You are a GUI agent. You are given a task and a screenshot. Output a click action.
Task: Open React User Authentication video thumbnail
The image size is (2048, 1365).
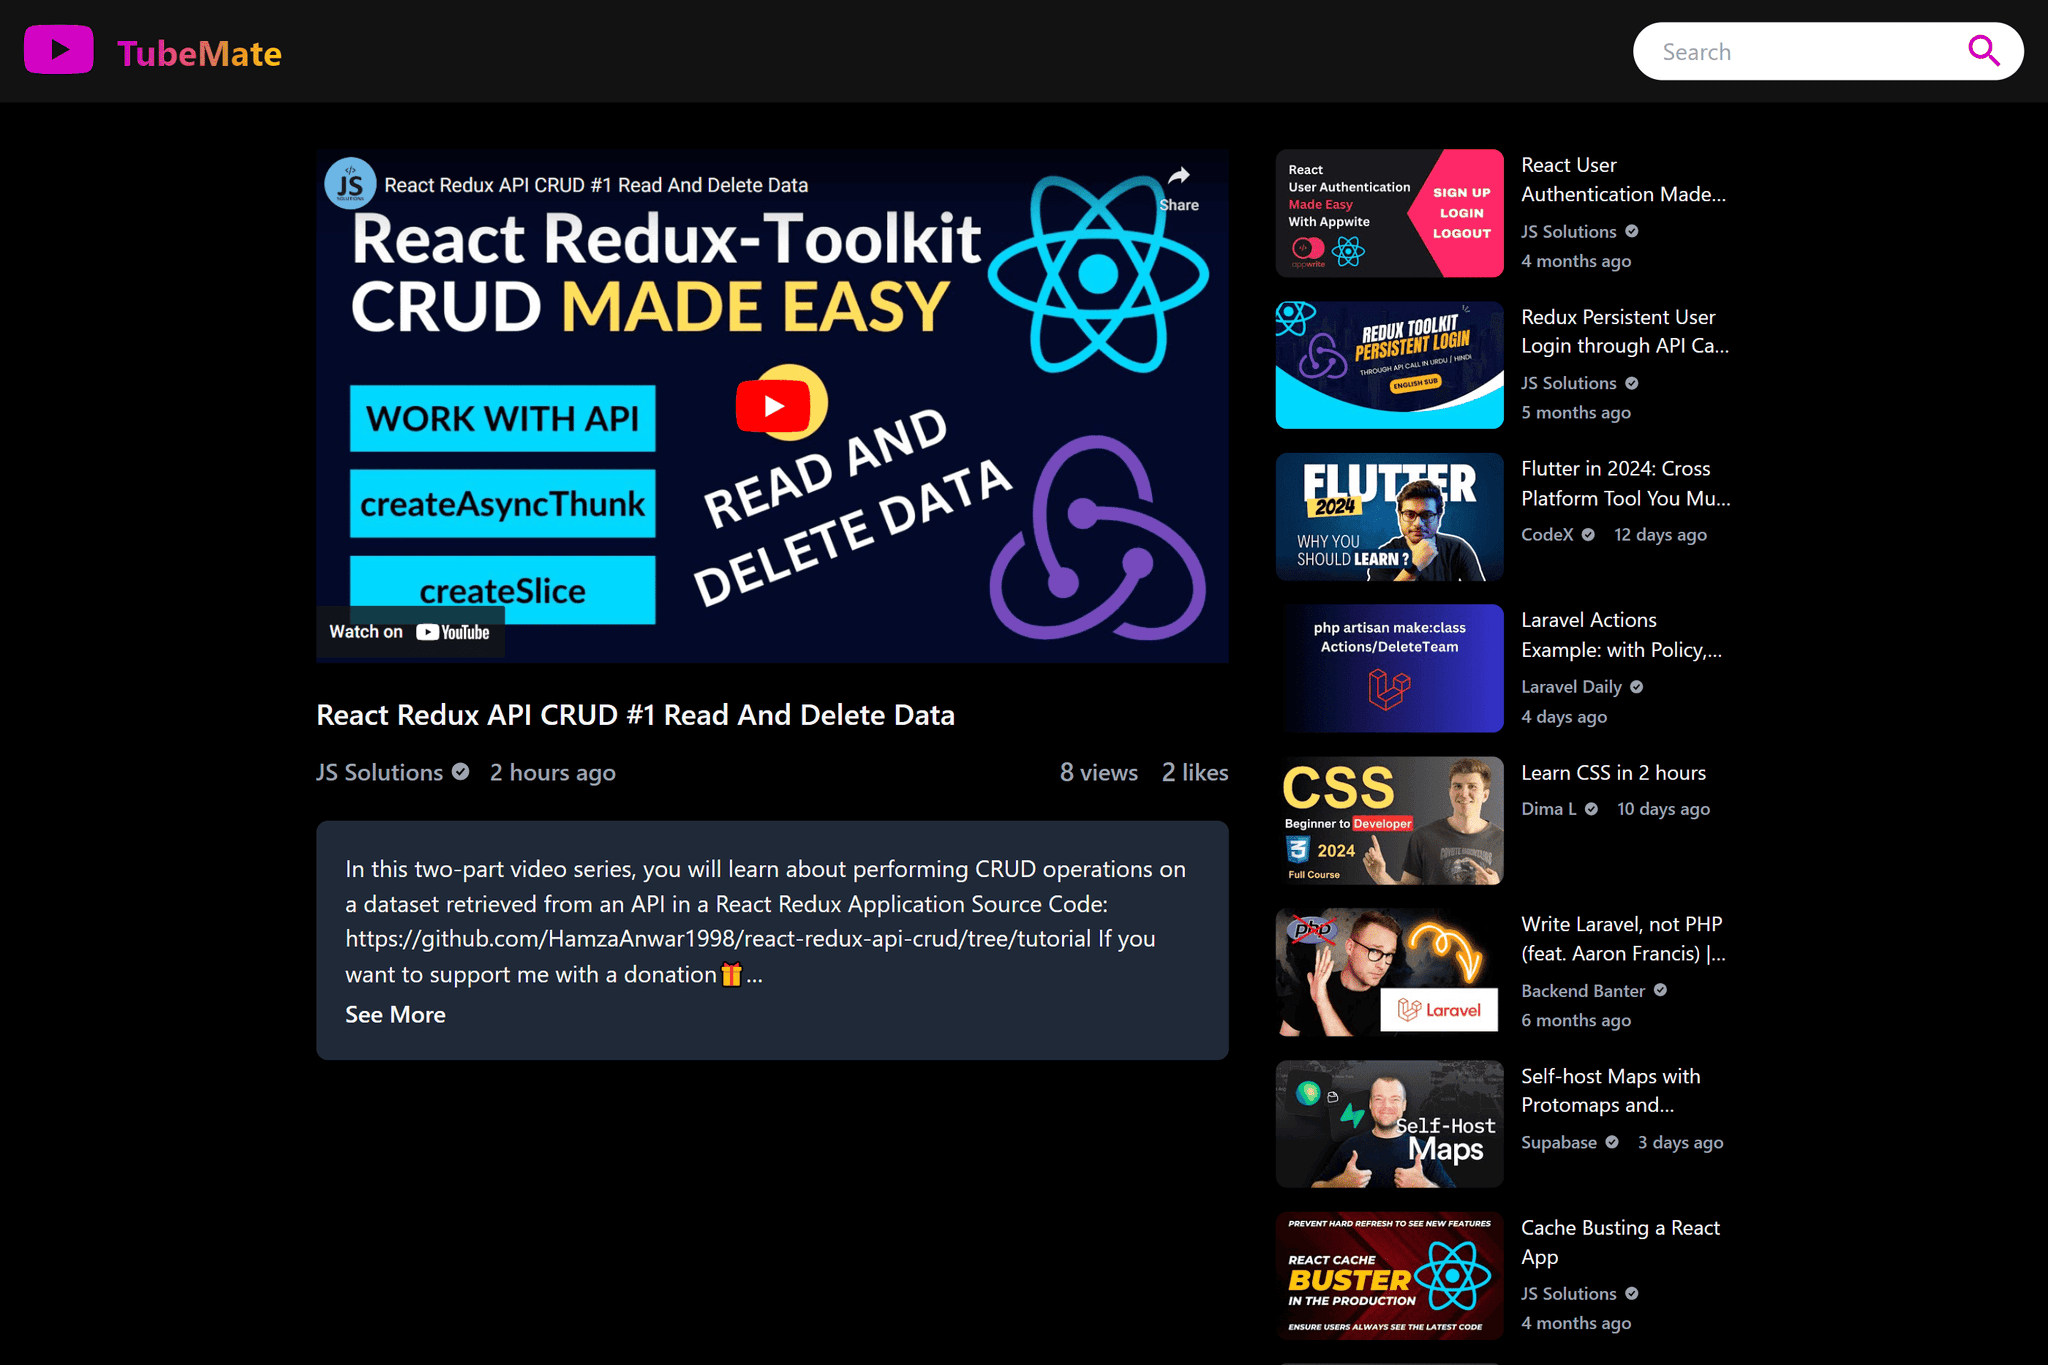pyautogui.click(x=1389, y=213)
